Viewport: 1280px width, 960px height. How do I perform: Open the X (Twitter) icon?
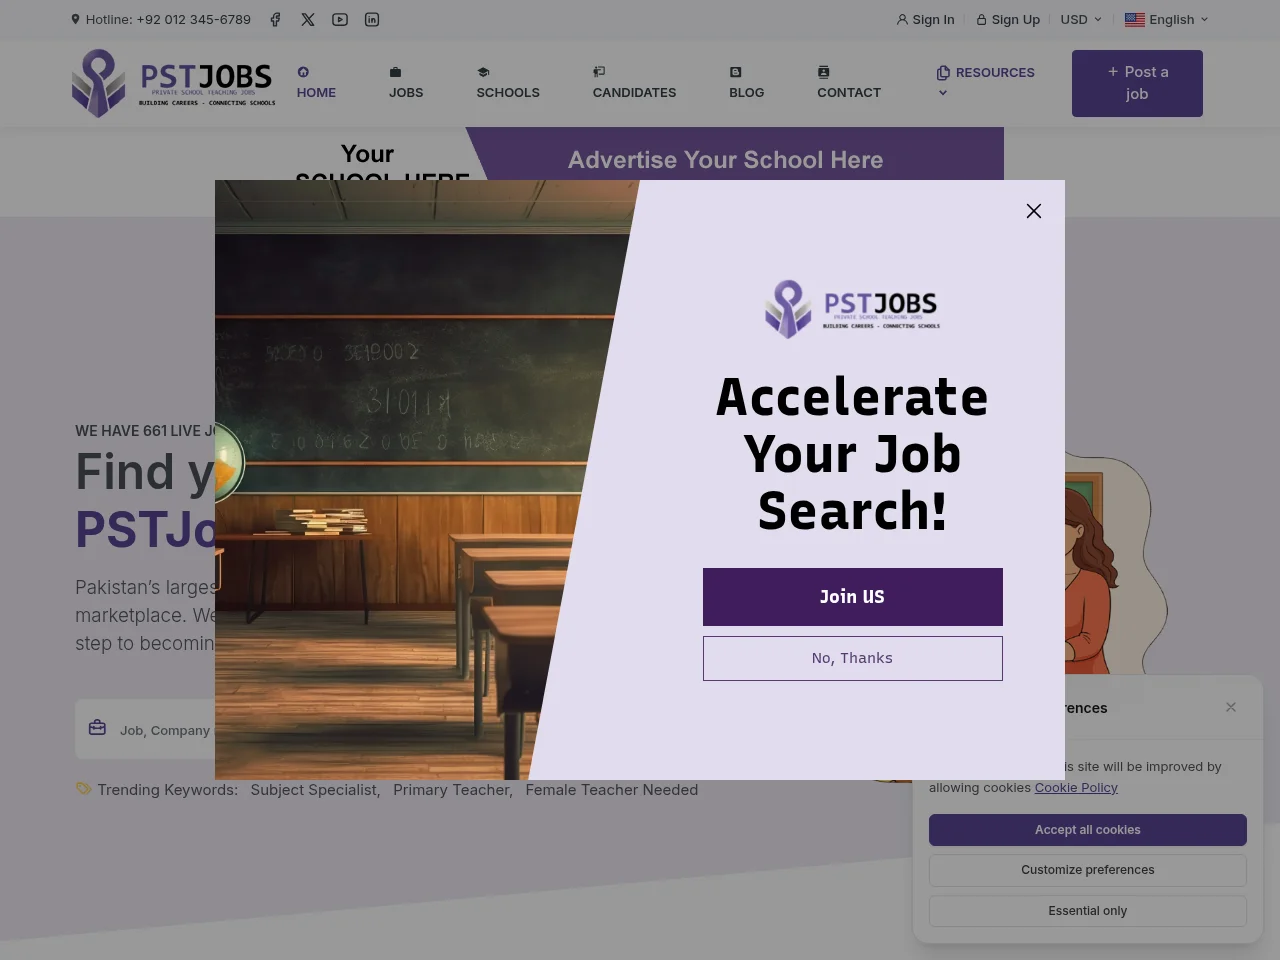(x=308, y=19)
